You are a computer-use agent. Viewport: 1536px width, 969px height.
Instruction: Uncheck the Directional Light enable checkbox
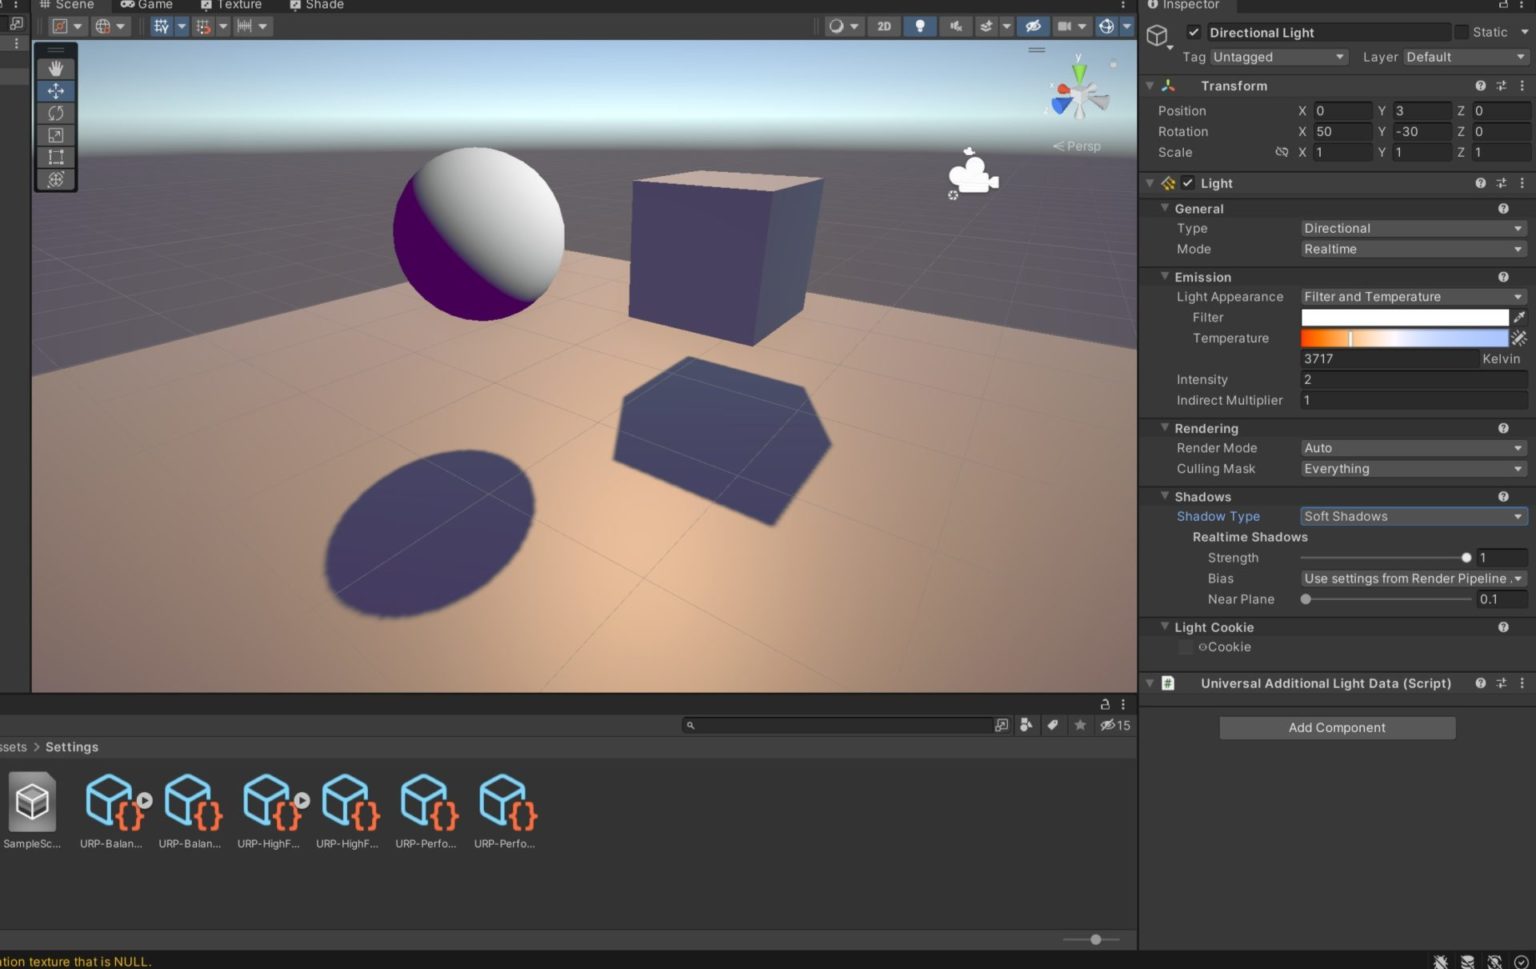(1193, 31)
